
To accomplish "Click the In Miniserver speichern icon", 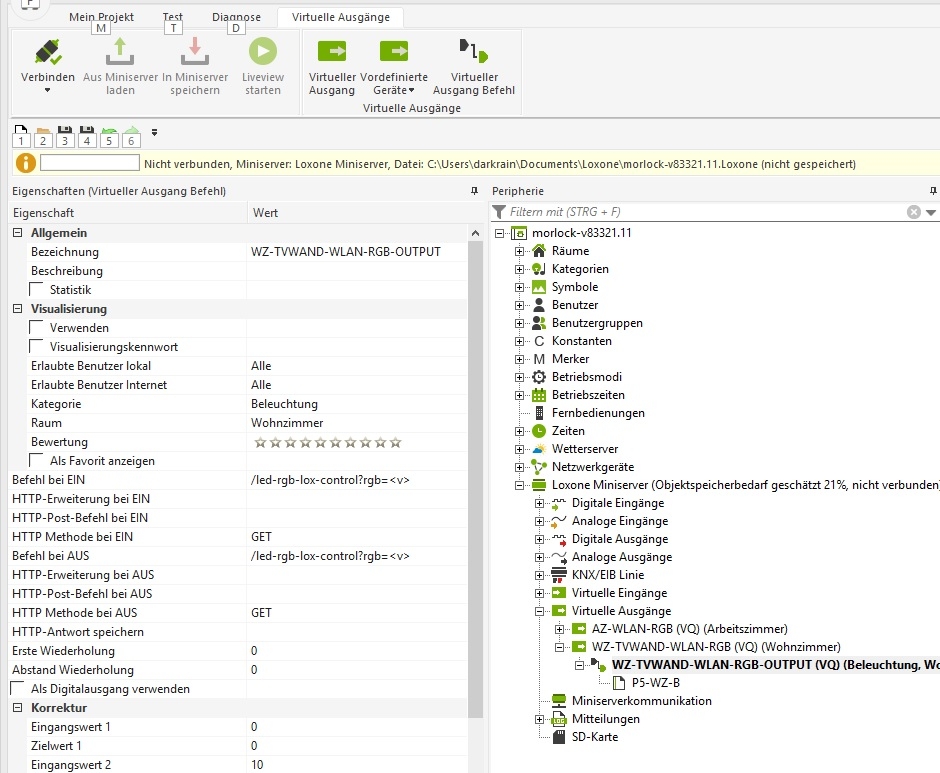I will tap(195, 52).
